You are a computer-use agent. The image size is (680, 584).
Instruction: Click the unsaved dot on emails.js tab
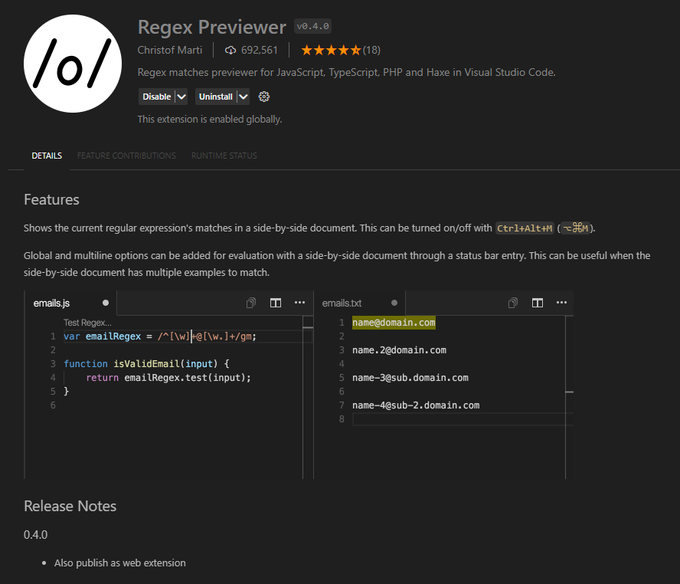pyautogui.click(x=105, y=303)
